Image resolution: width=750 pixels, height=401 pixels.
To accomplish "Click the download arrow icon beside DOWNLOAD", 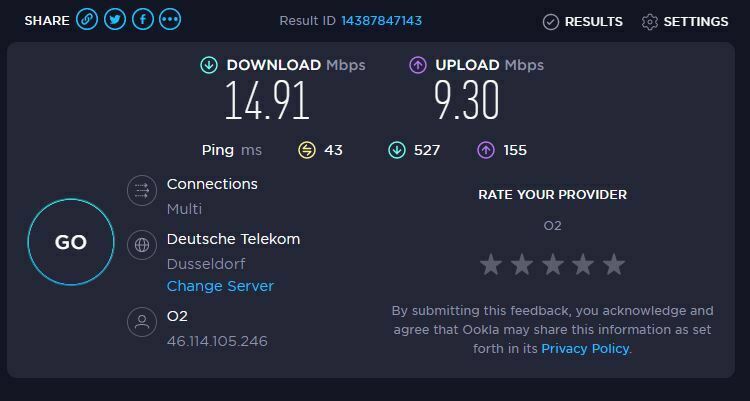I will [209, 65].
